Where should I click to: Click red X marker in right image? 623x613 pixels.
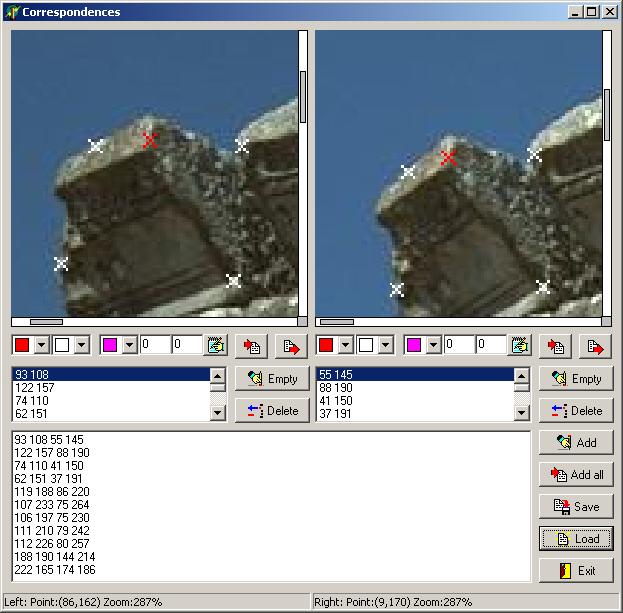pyautogui.click(x=449, y=158)
